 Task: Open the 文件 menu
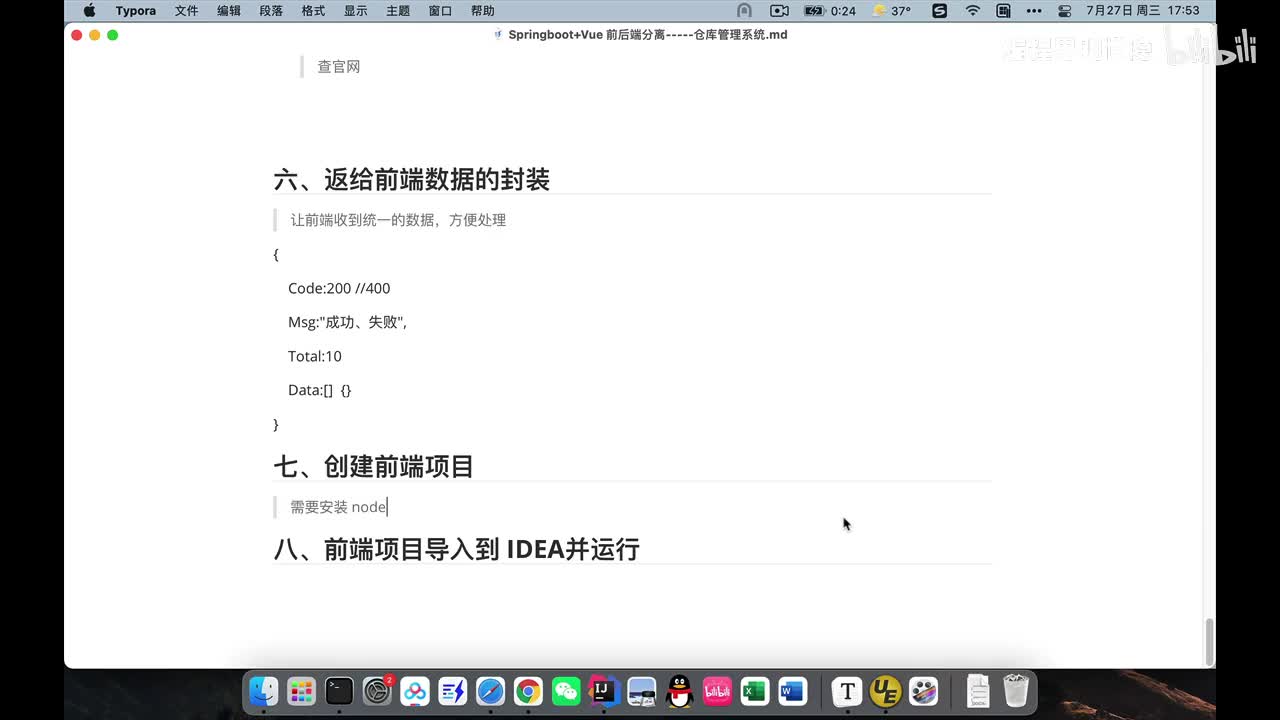click(186, 11)
